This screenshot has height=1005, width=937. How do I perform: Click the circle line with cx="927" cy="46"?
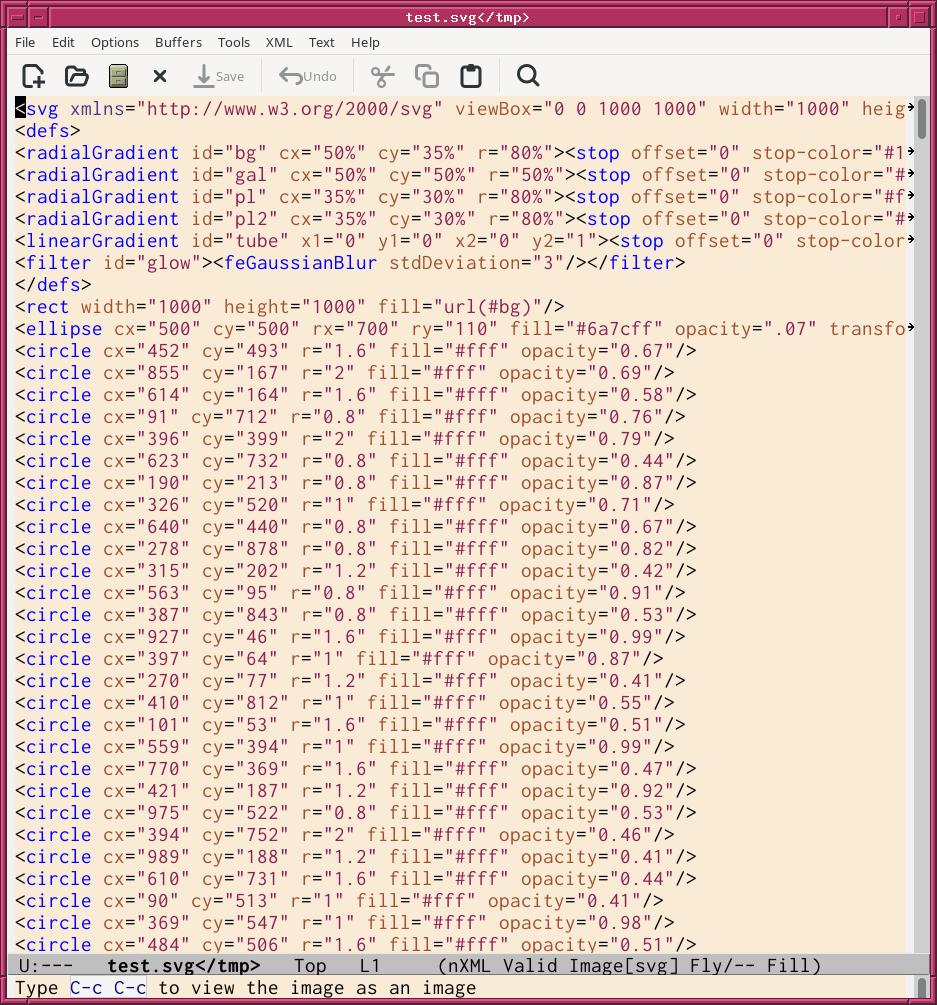click(350, 636)
